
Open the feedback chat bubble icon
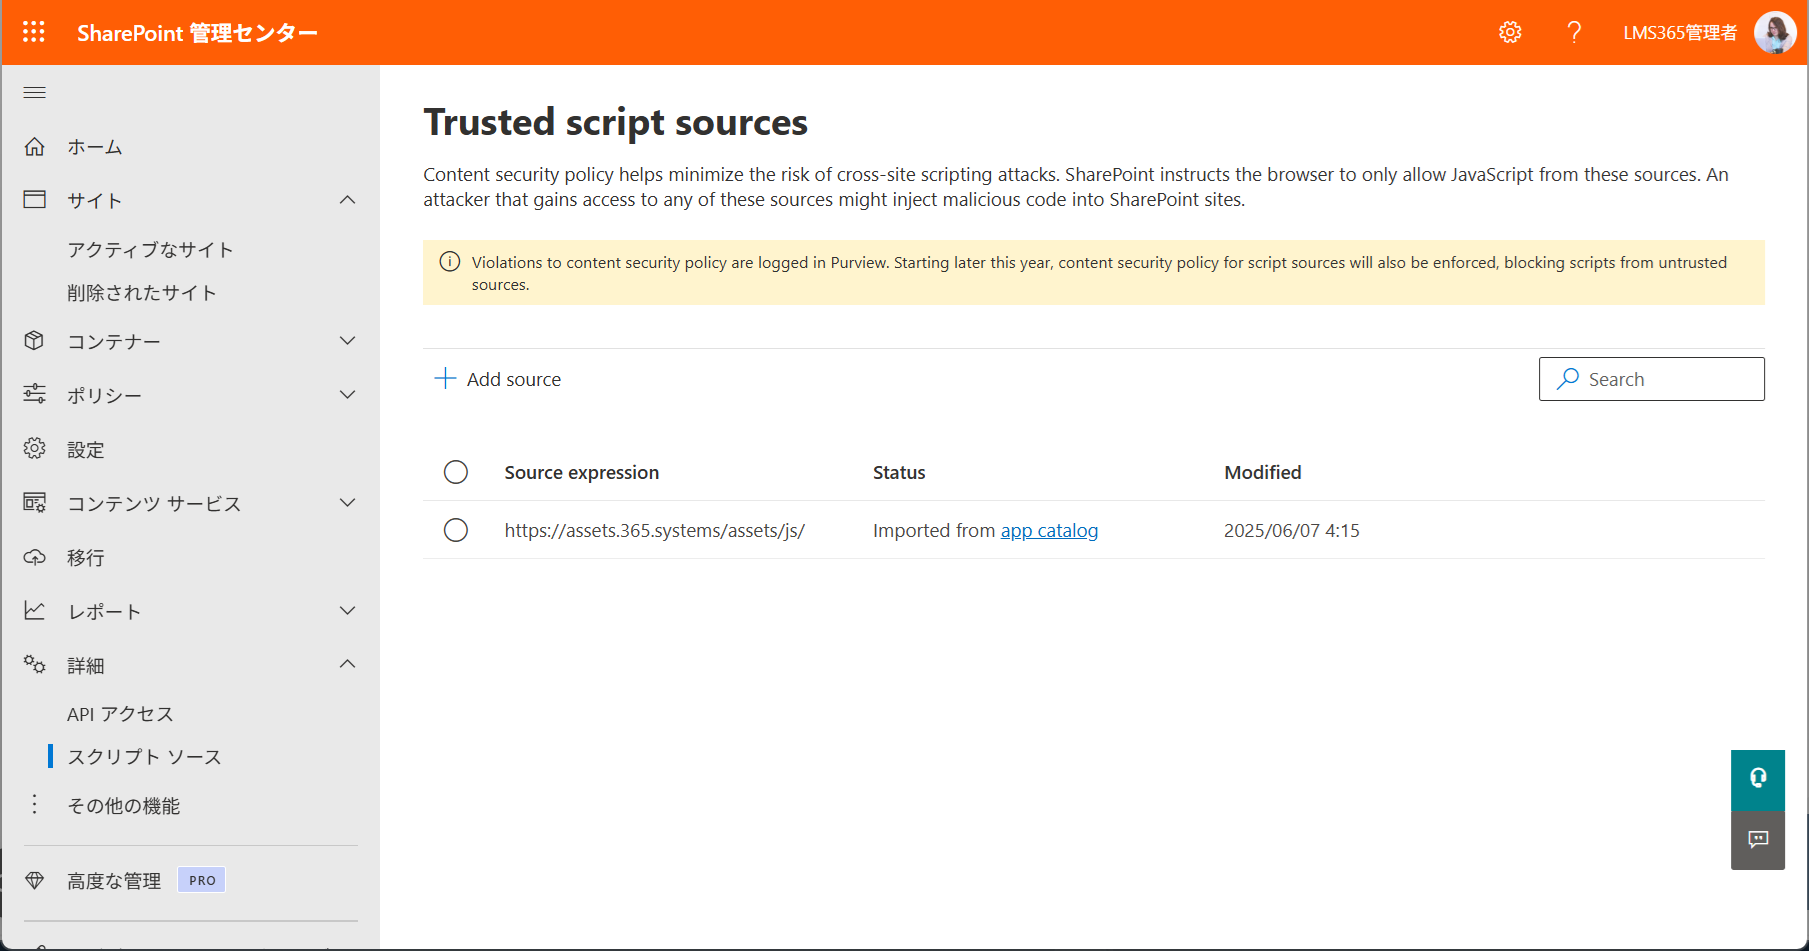pos(1758,840)
